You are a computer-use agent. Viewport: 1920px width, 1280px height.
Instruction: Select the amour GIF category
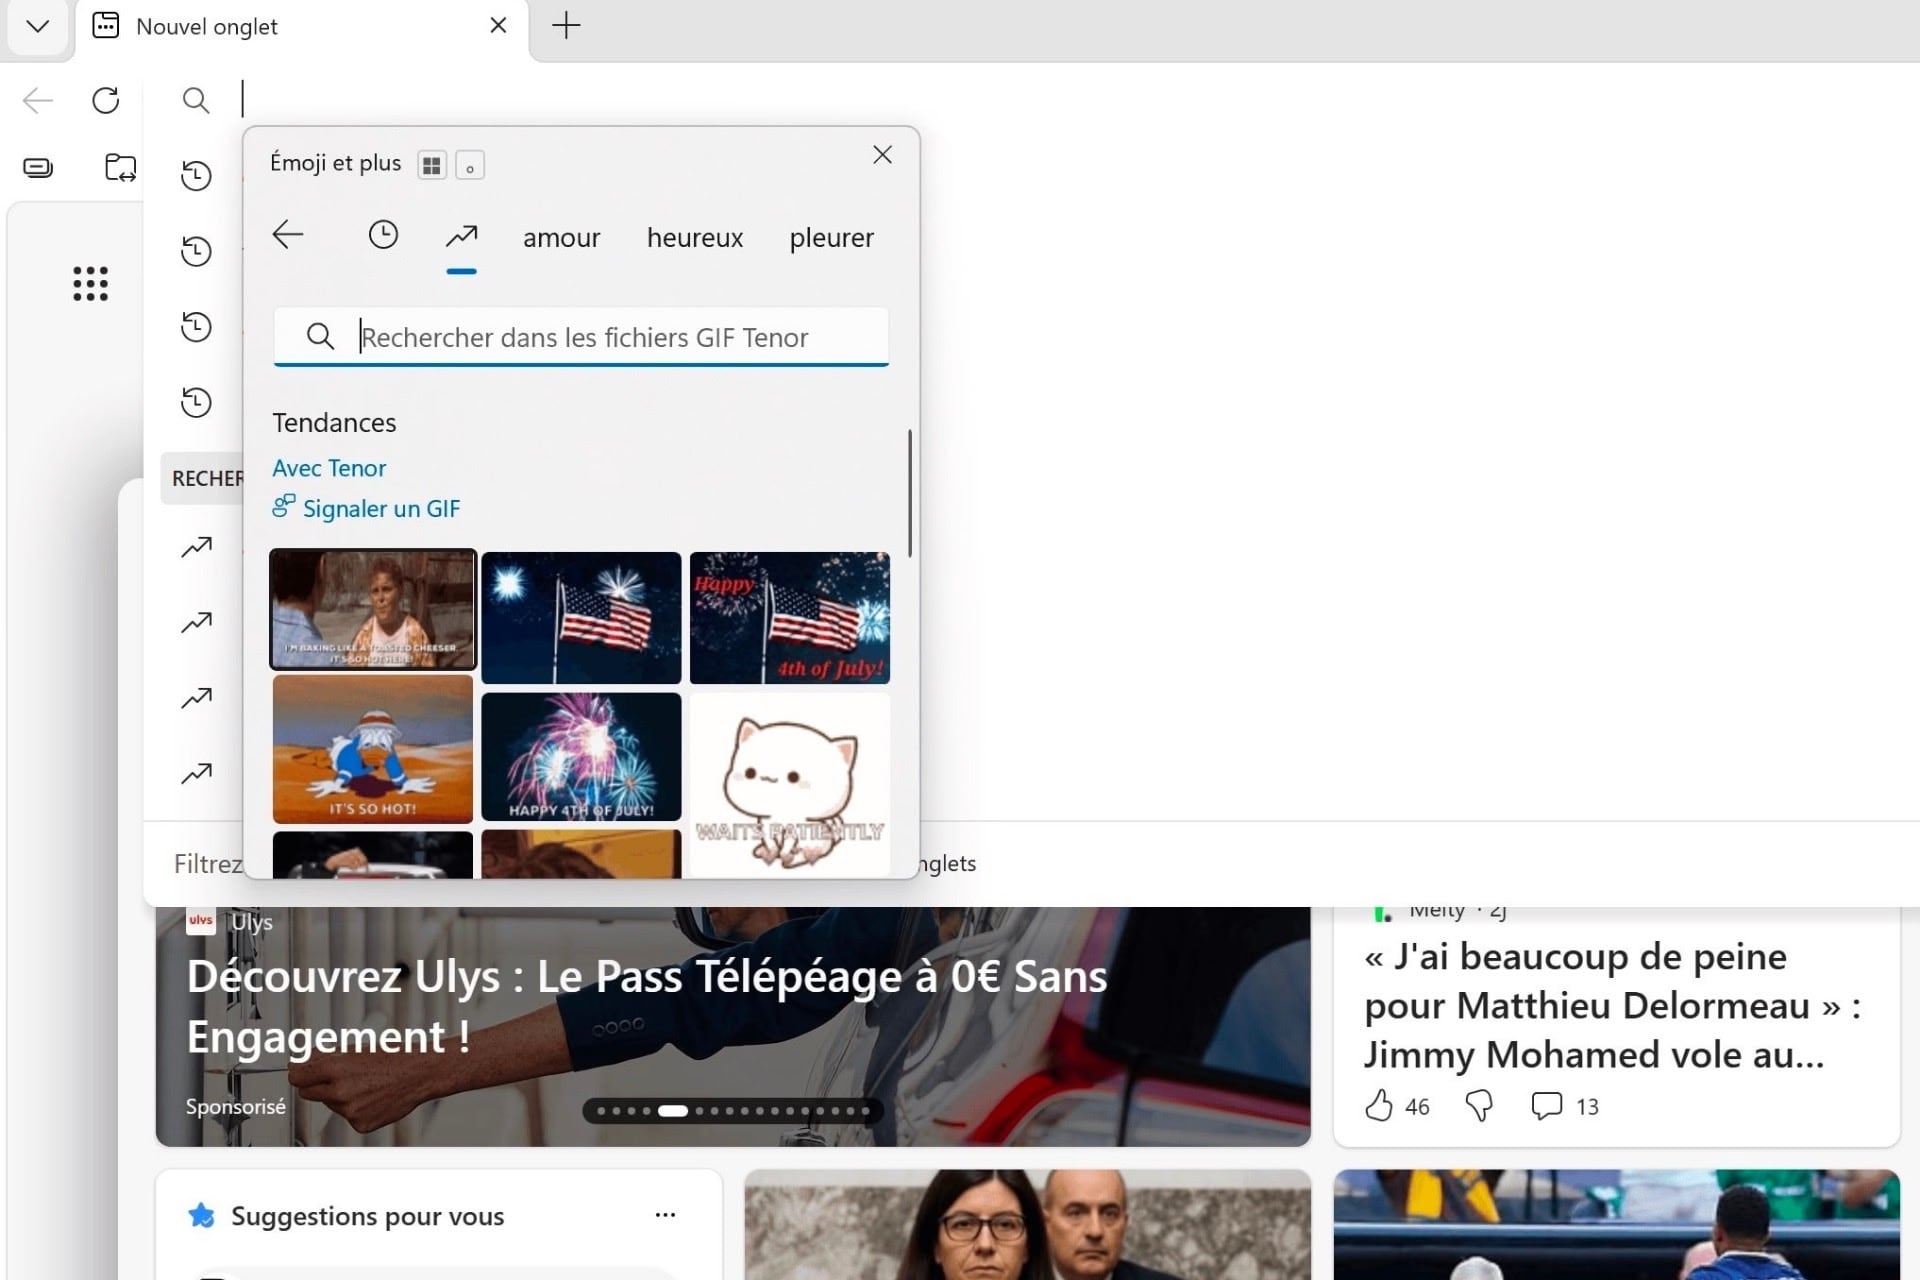[561, 238]
